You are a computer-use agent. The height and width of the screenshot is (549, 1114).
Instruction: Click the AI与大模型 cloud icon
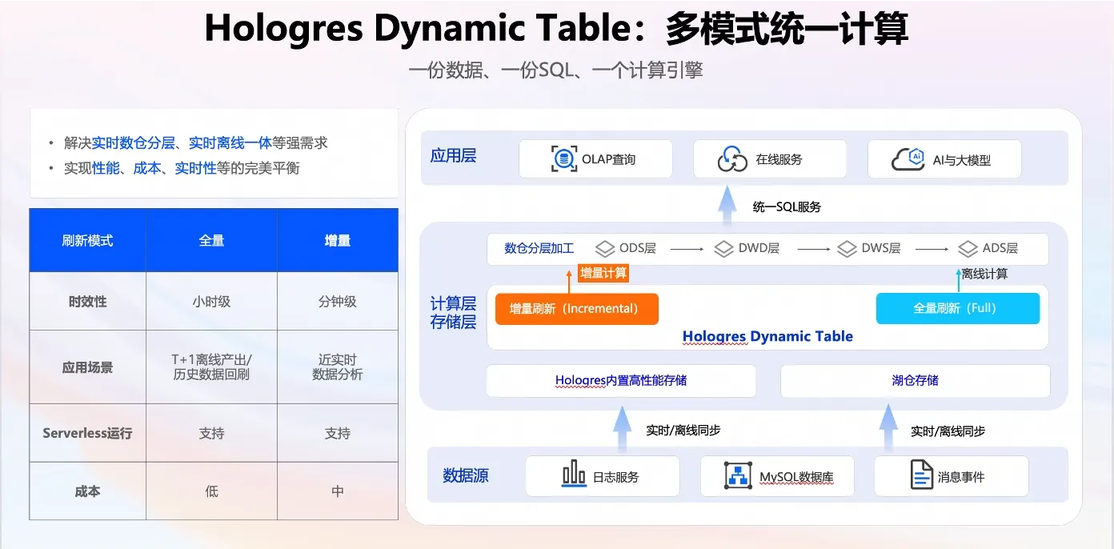[x=907, y=159]
